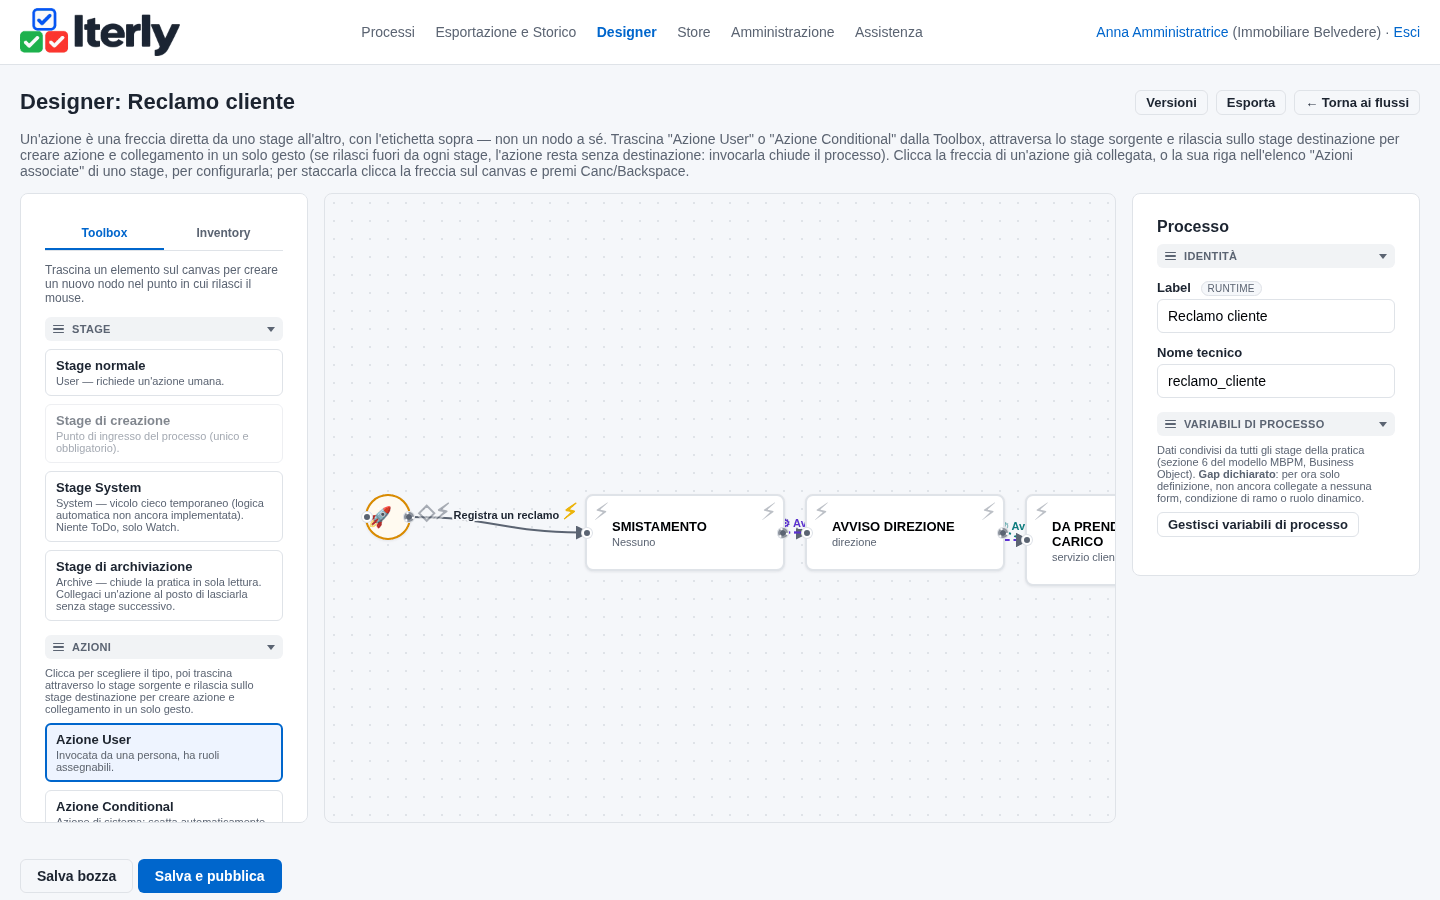Click the Label input field
The width and height of the screenshot is (1440, 900).
coord(1276,316)
